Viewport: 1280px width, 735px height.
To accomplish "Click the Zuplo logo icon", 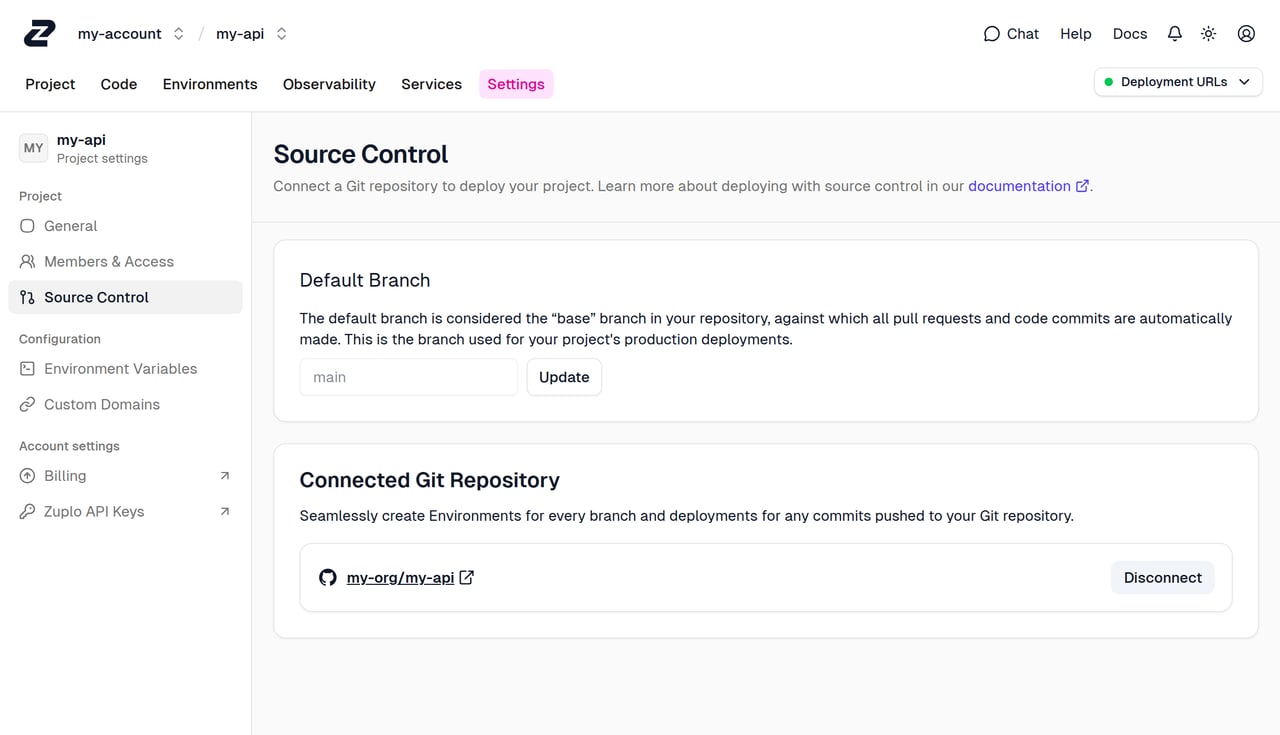I will [40, 33].
